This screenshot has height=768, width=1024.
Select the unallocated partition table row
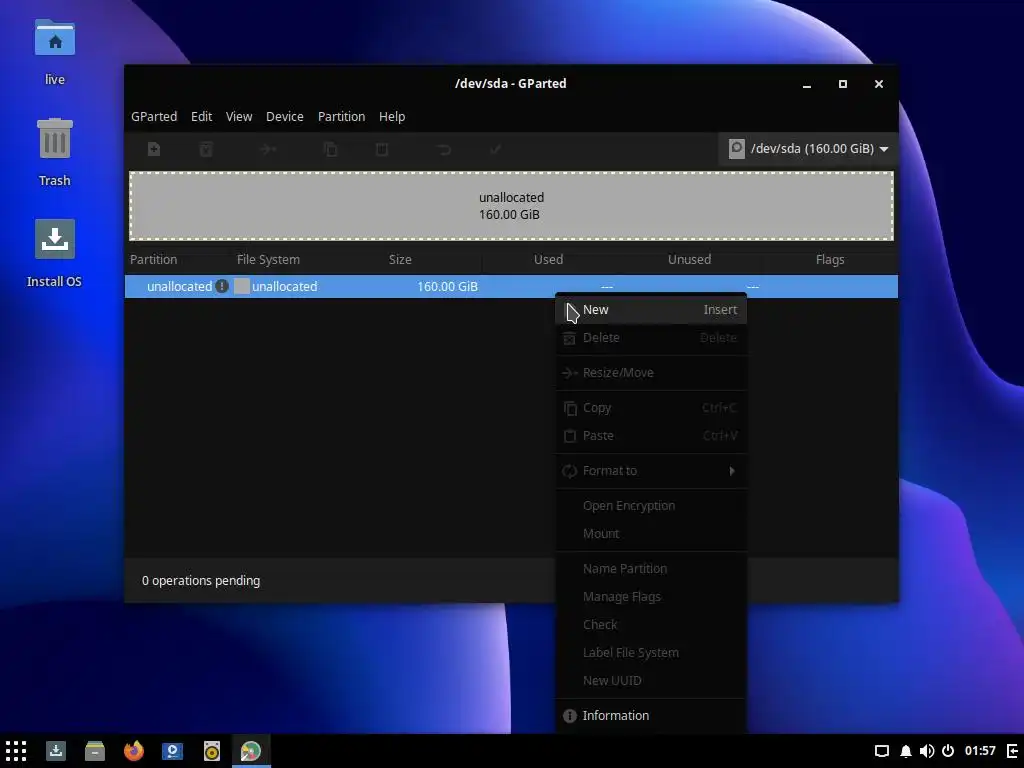click(511, 286)
